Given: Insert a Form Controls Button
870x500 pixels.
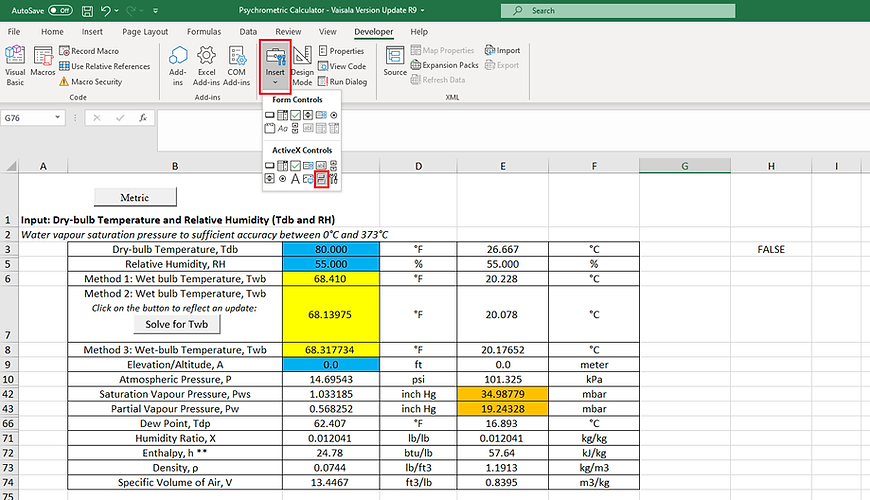Looking at the screenshot, I should pyautogui.click(x=270, y=115).
